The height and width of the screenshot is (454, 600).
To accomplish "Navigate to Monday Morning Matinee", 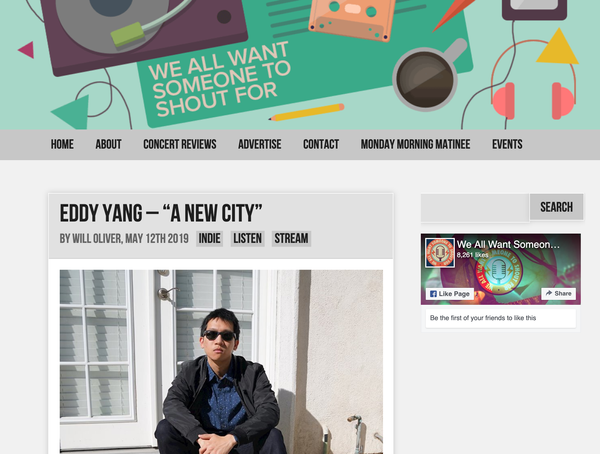I will point(415,144).
